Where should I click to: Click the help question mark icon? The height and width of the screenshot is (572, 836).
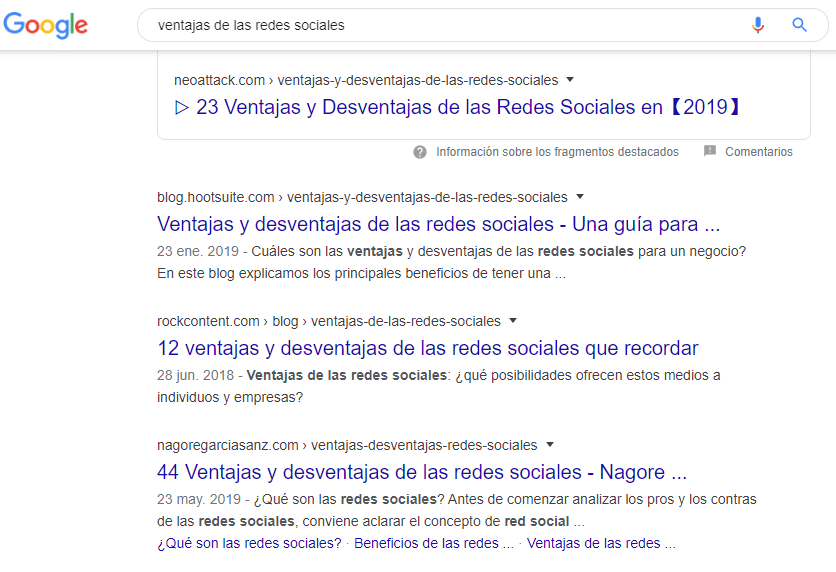coord(420,152)
